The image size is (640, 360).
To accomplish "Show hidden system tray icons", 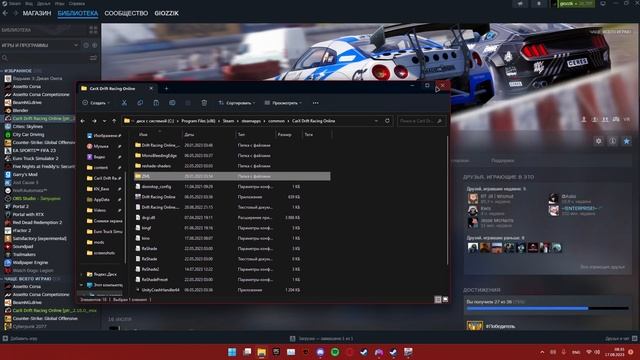I will point(542,352).
